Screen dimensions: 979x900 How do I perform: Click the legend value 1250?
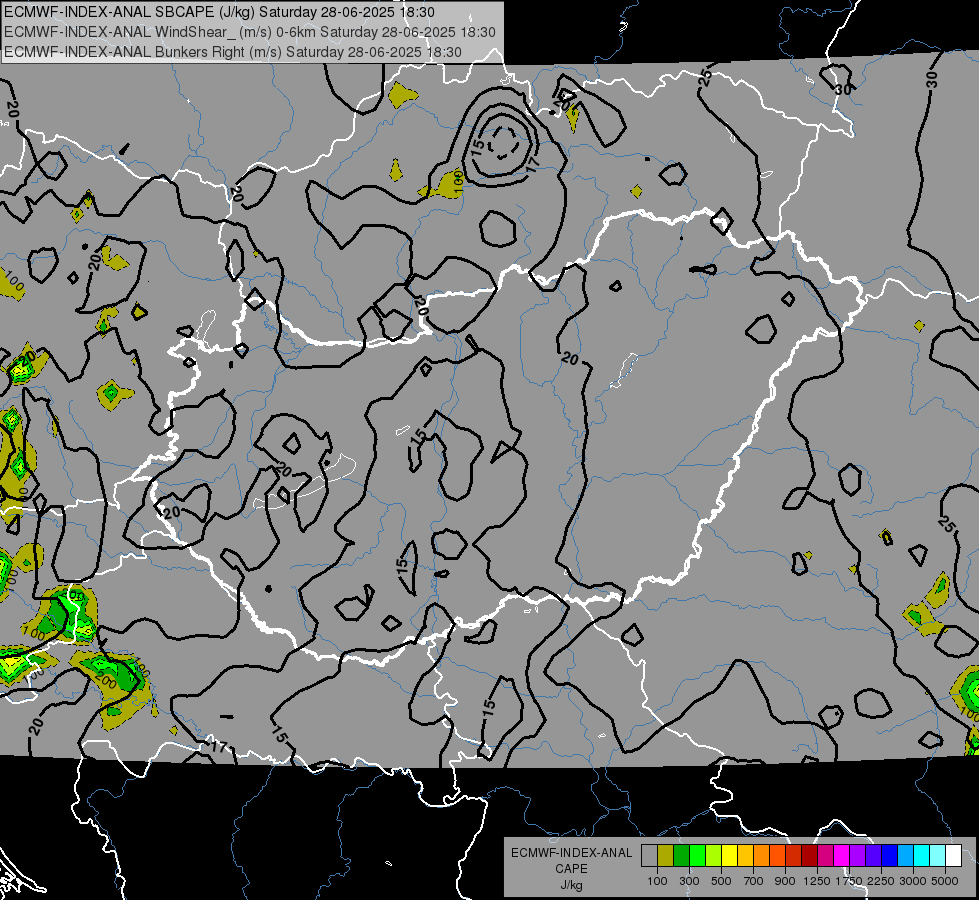click(817, 881)
